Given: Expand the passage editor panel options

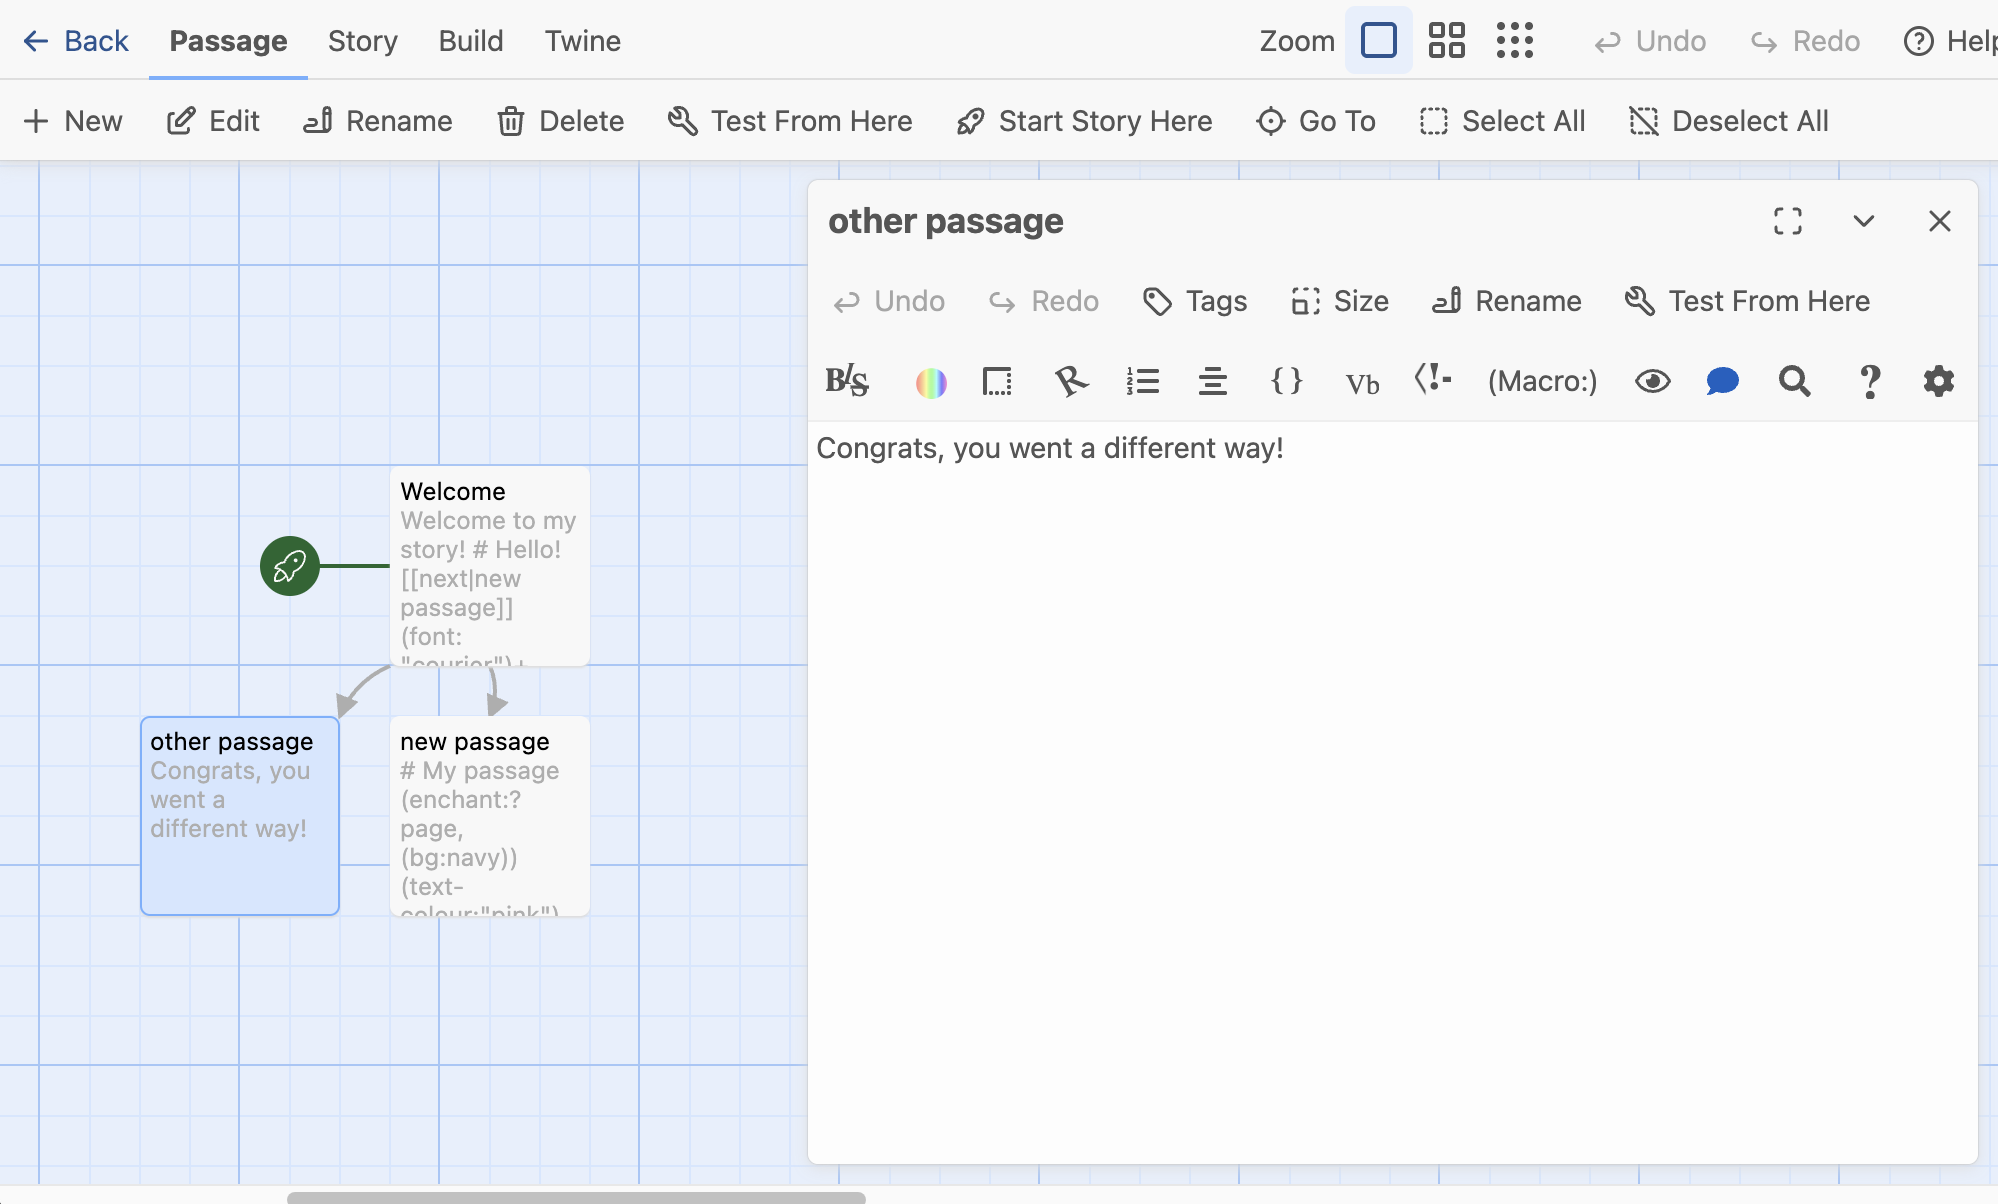Looking at the screenshot, I should pos(1863,221).
